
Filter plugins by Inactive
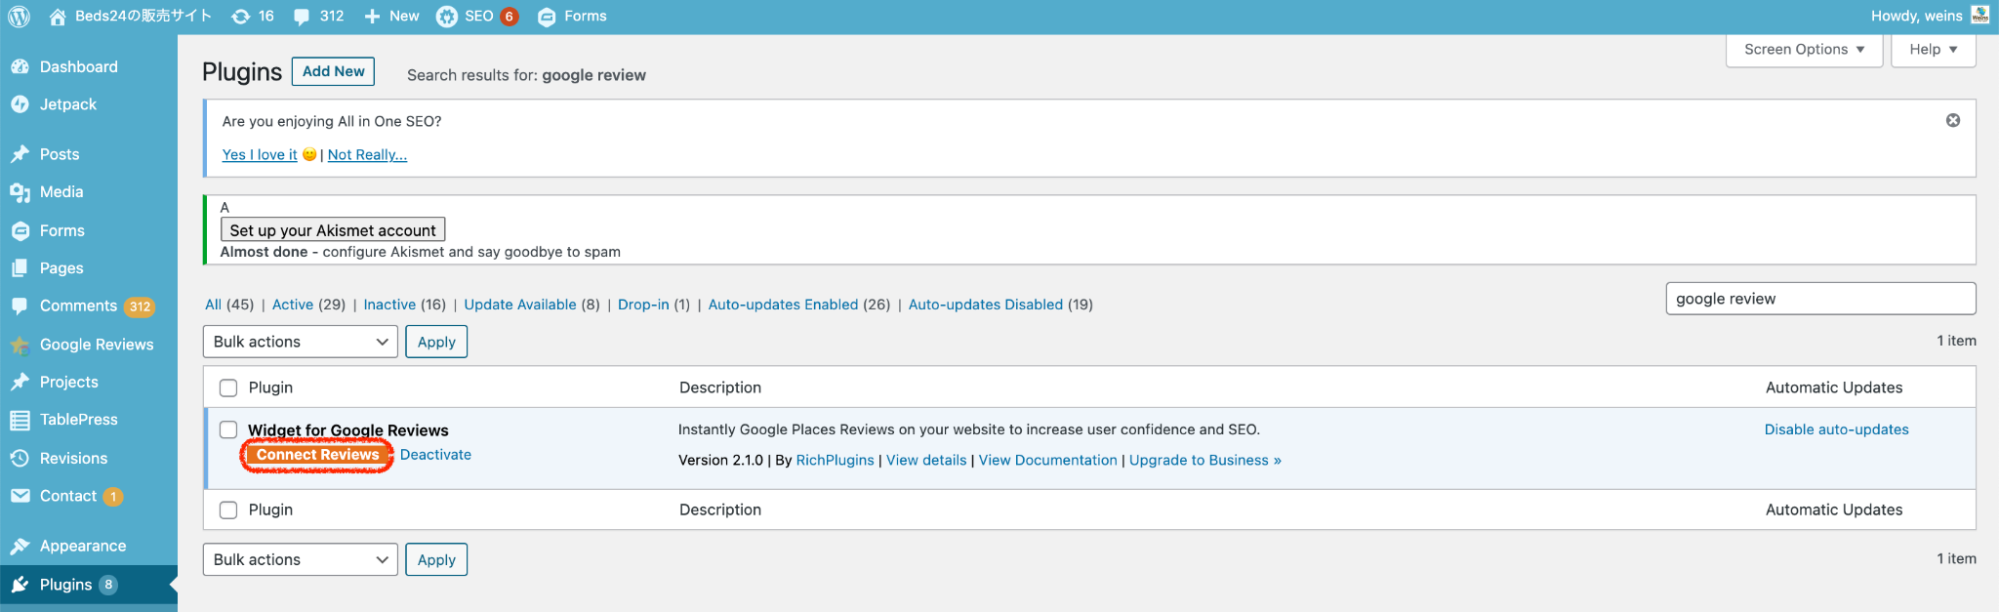389,305
